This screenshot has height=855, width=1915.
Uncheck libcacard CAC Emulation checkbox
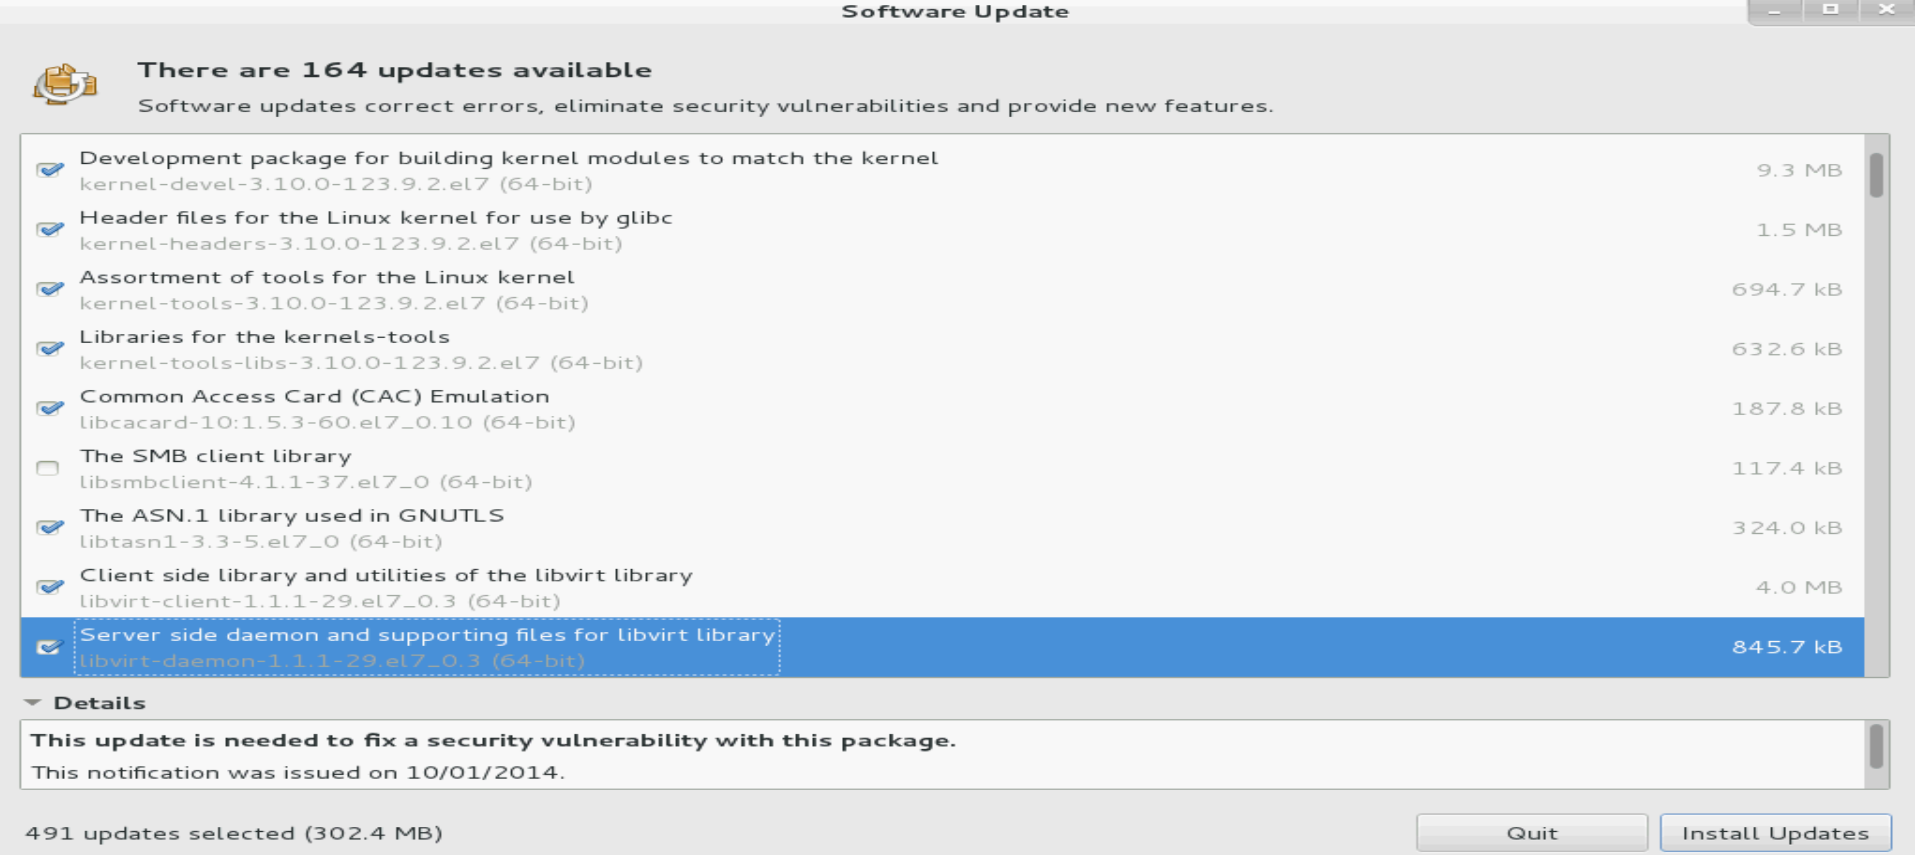(x=49, y=408)
